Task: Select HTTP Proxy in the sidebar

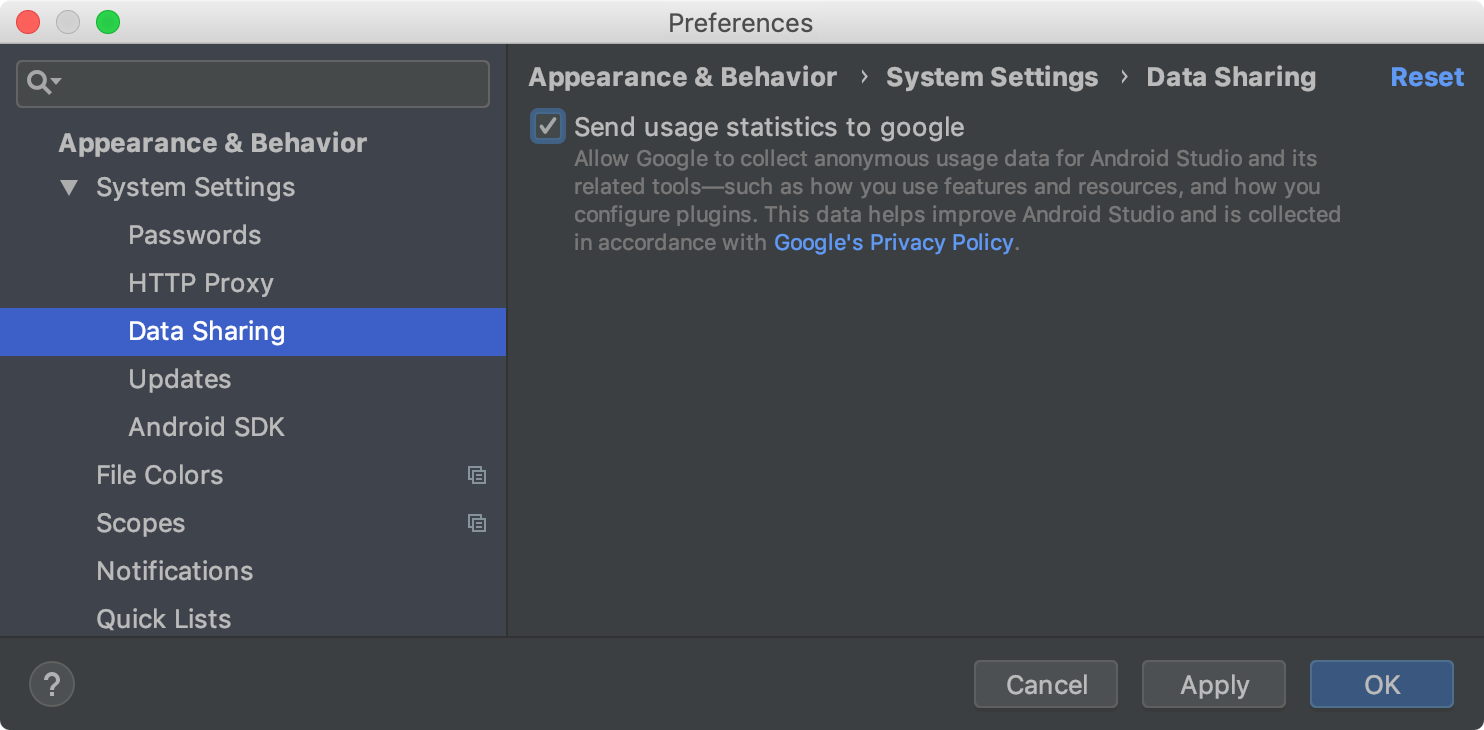Action: coord(201,283)
